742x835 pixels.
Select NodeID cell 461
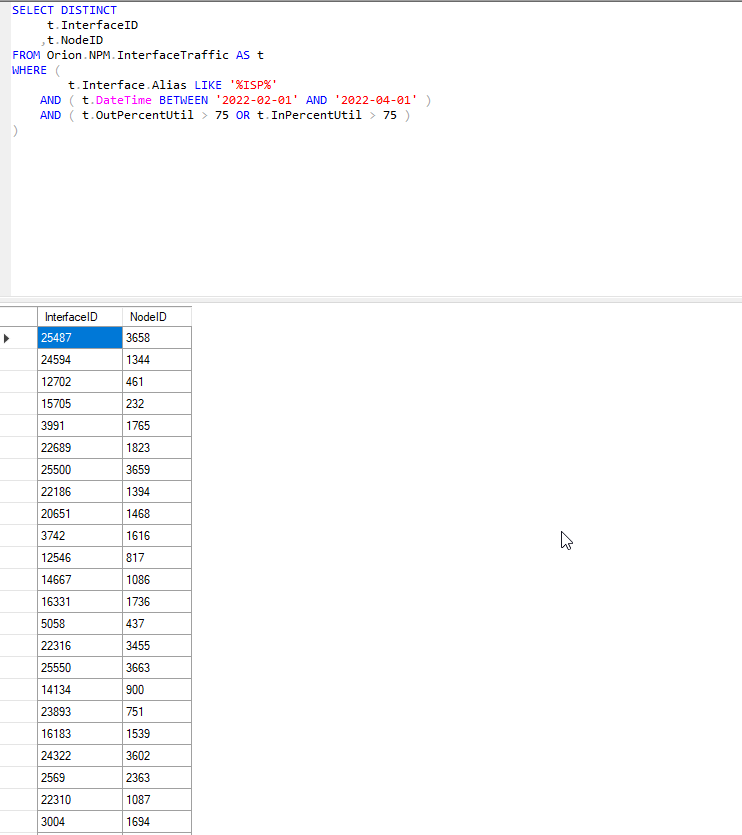click(x=157, y=382)
